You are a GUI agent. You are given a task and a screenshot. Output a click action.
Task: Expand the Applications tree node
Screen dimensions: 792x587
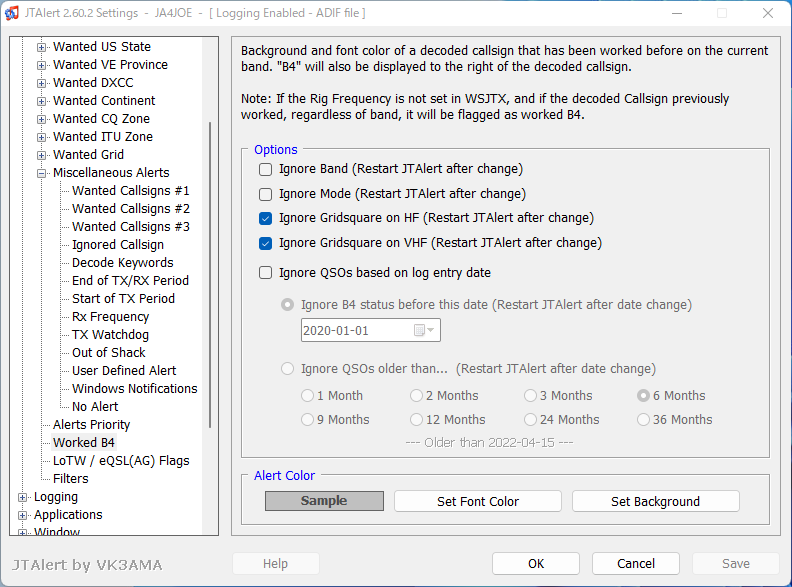click(22, 515)
